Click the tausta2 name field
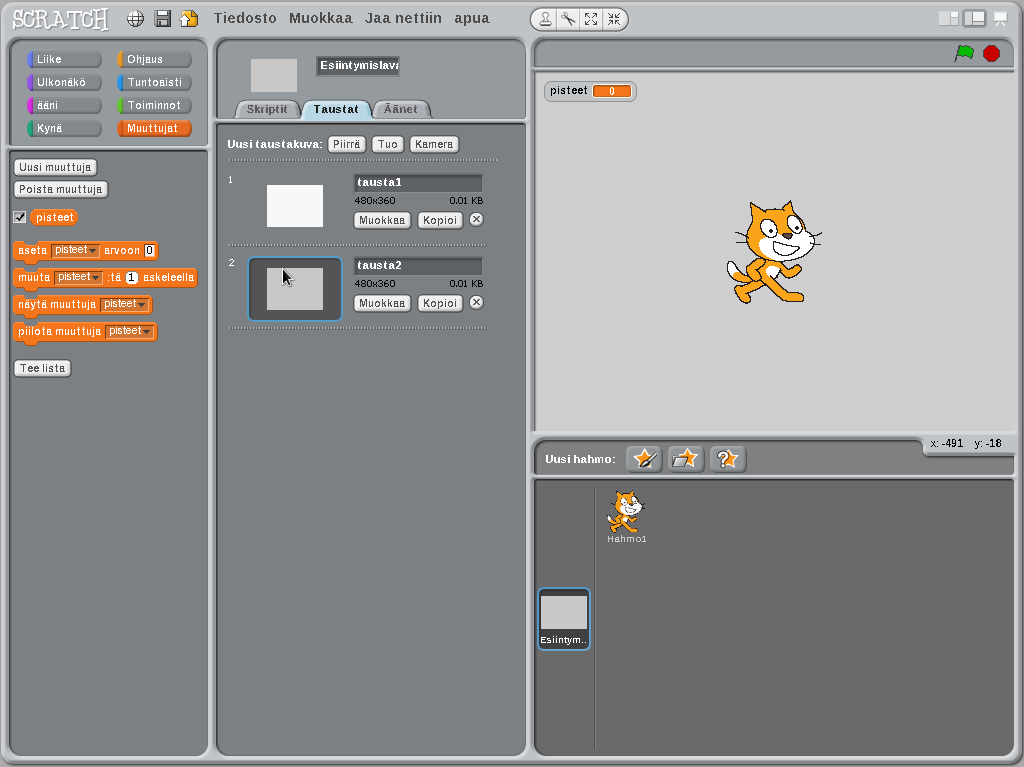Viewport: 1024px width, 767px height. click(418, 265)
